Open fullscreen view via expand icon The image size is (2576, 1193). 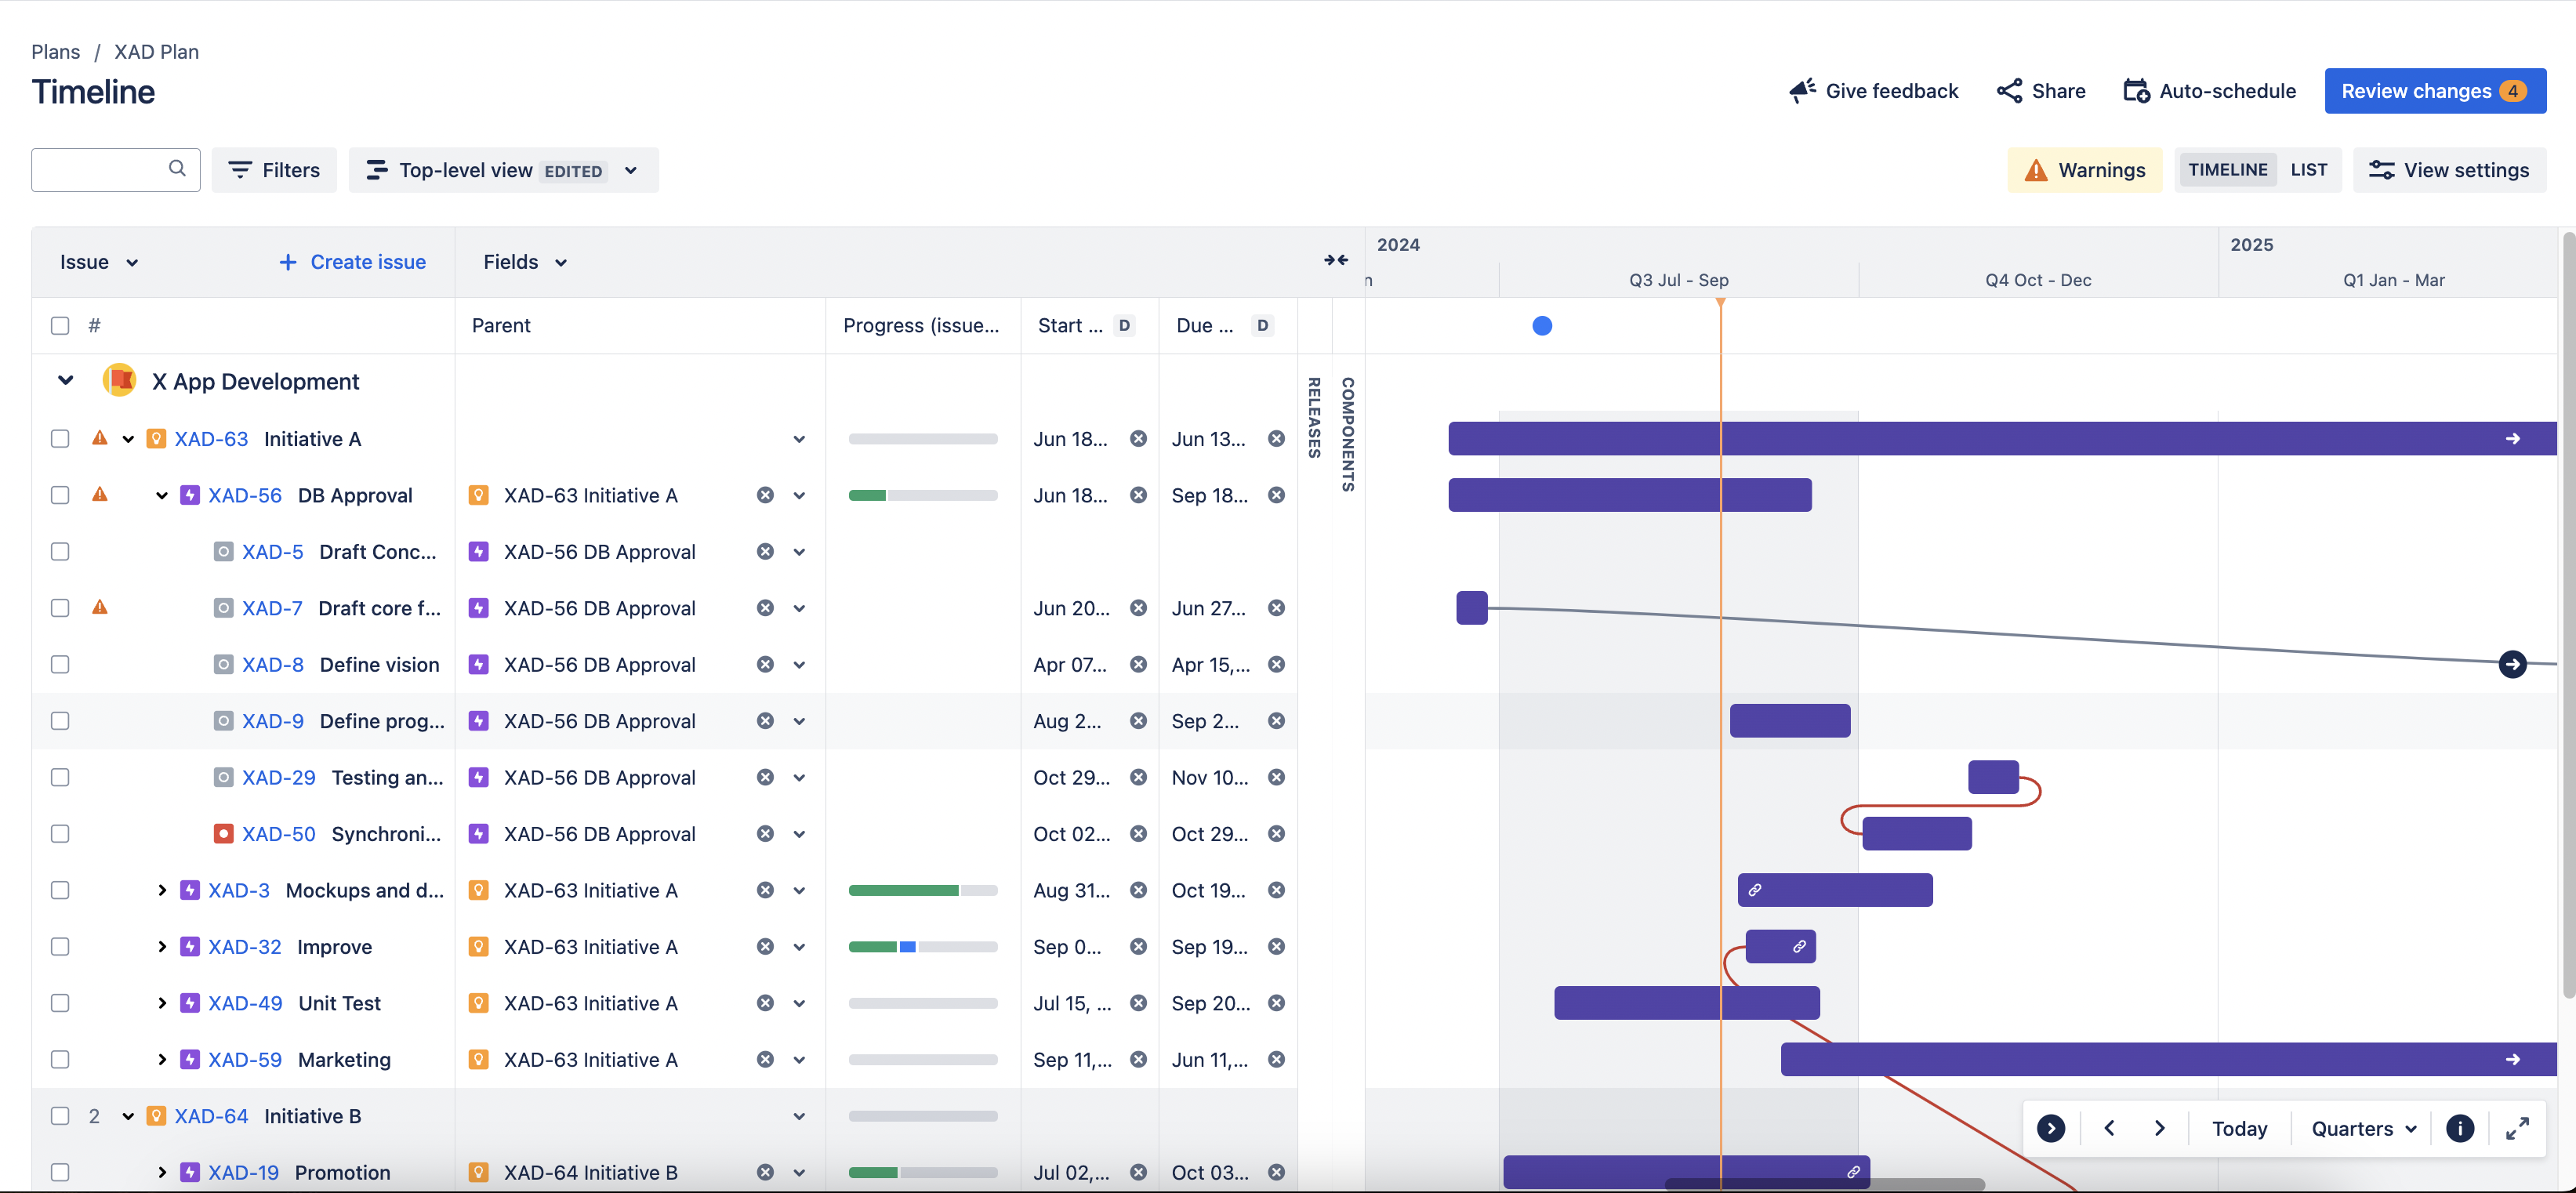pyautogui.click(x=2519, y=1128)
